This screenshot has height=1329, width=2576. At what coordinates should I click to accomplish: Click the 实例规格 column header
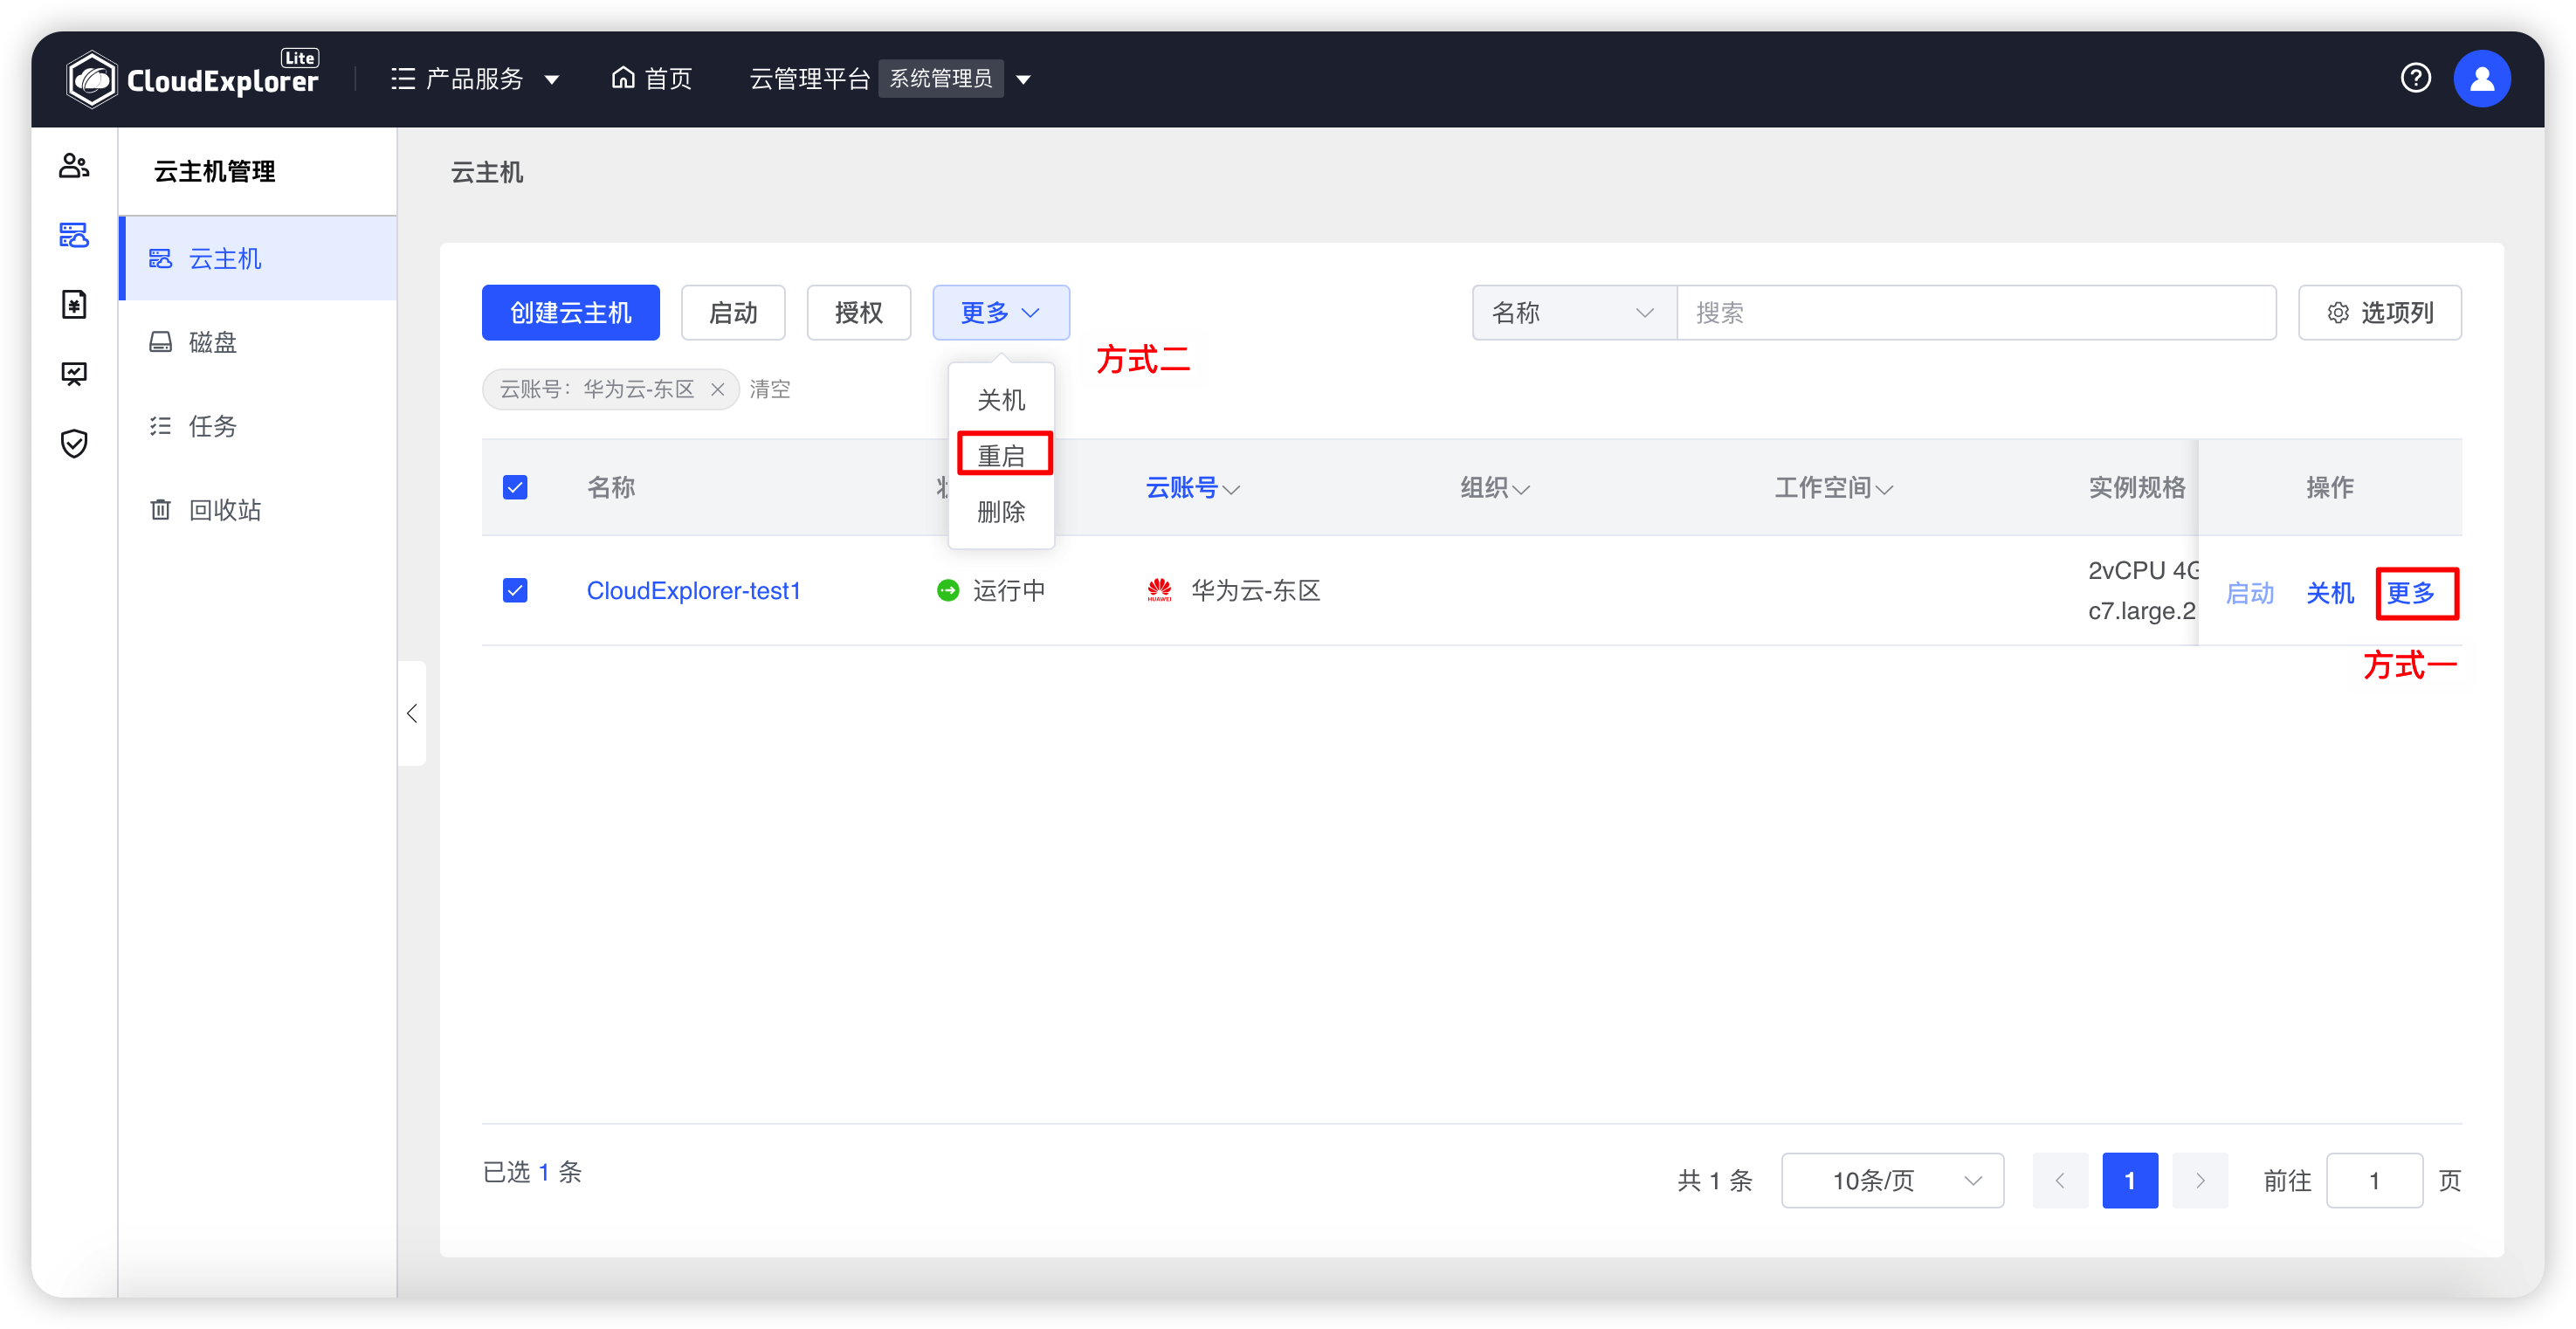[x=2137, y=487]
